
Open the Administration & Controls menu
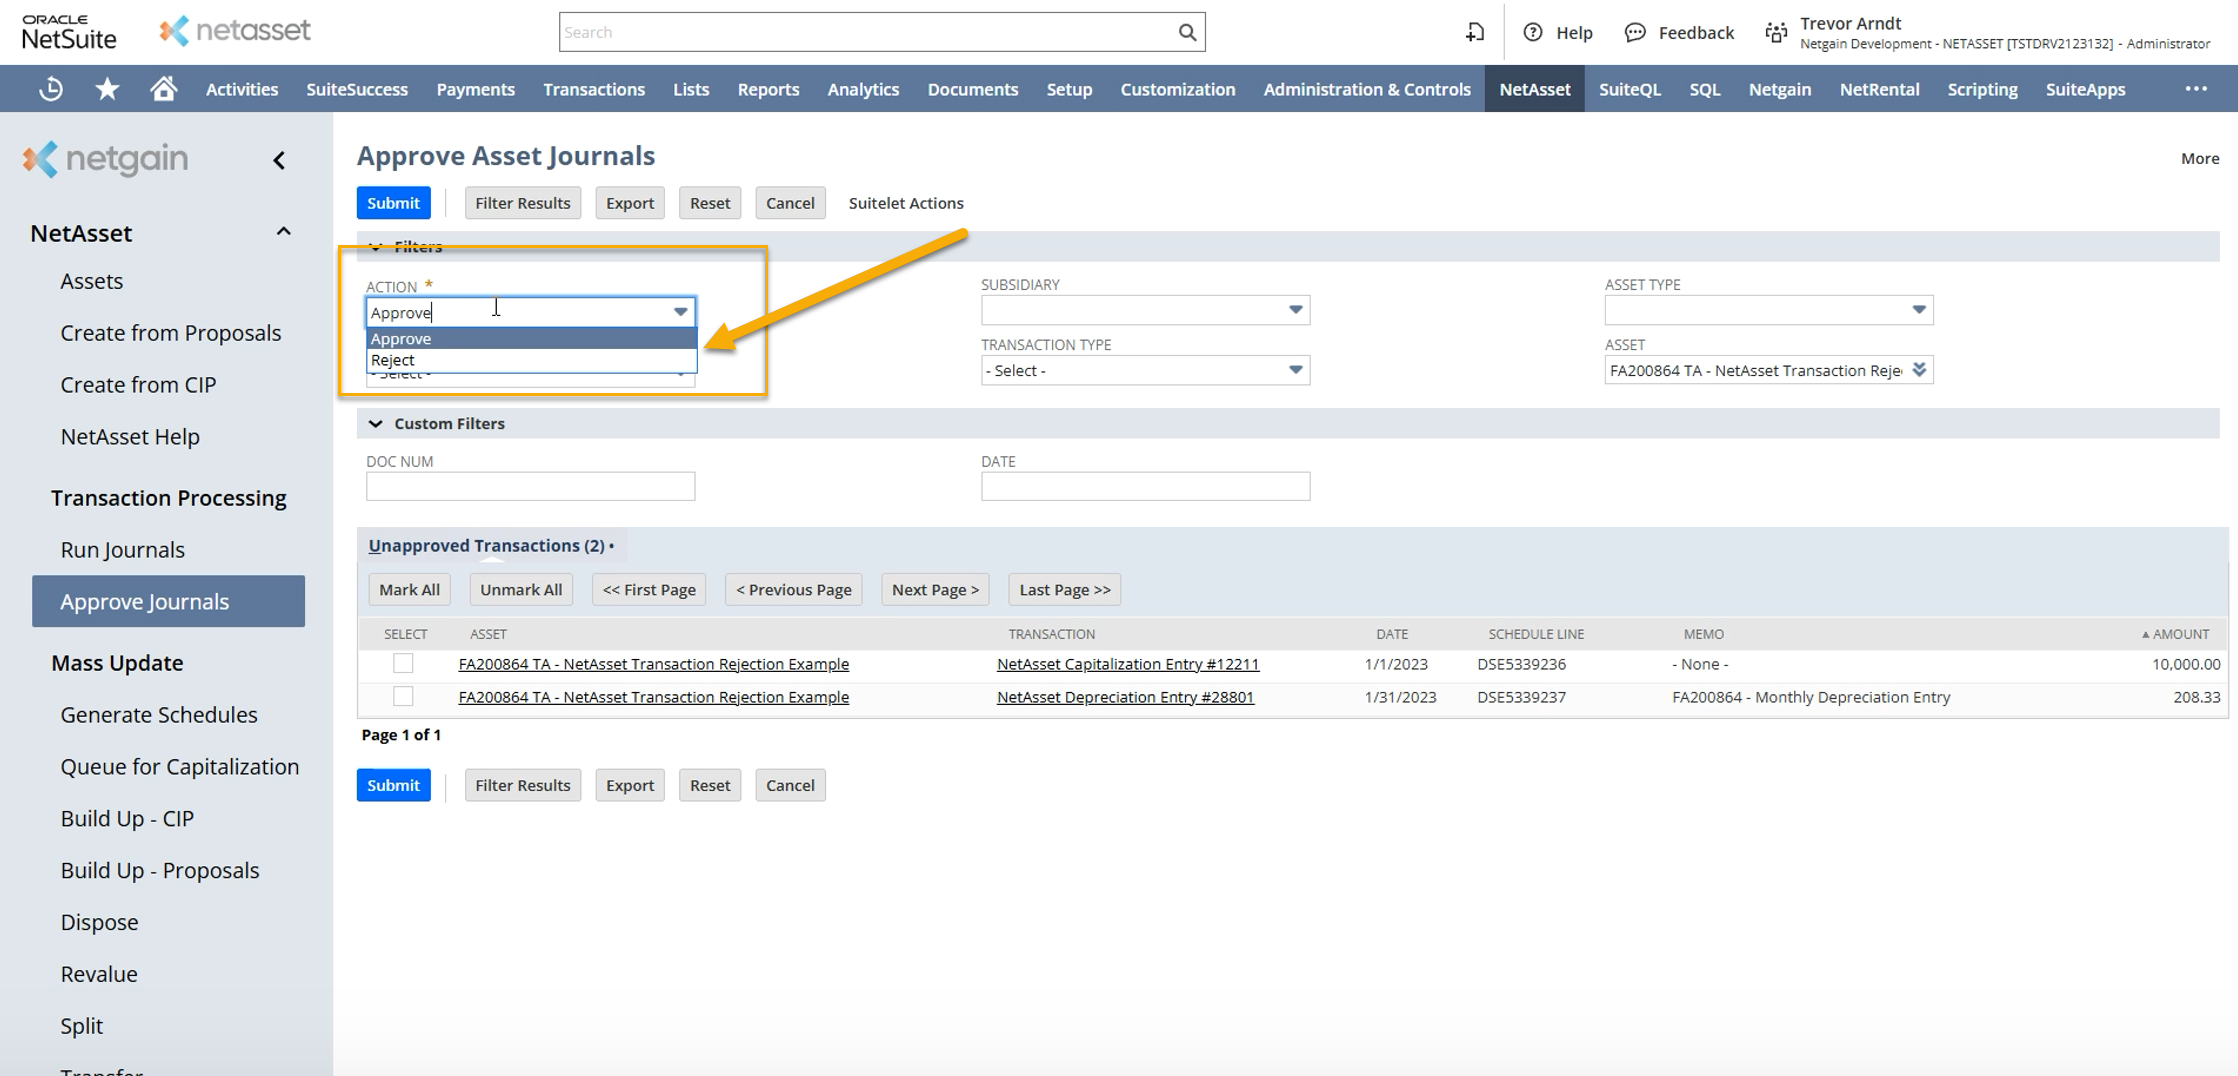coord(1366,89)
